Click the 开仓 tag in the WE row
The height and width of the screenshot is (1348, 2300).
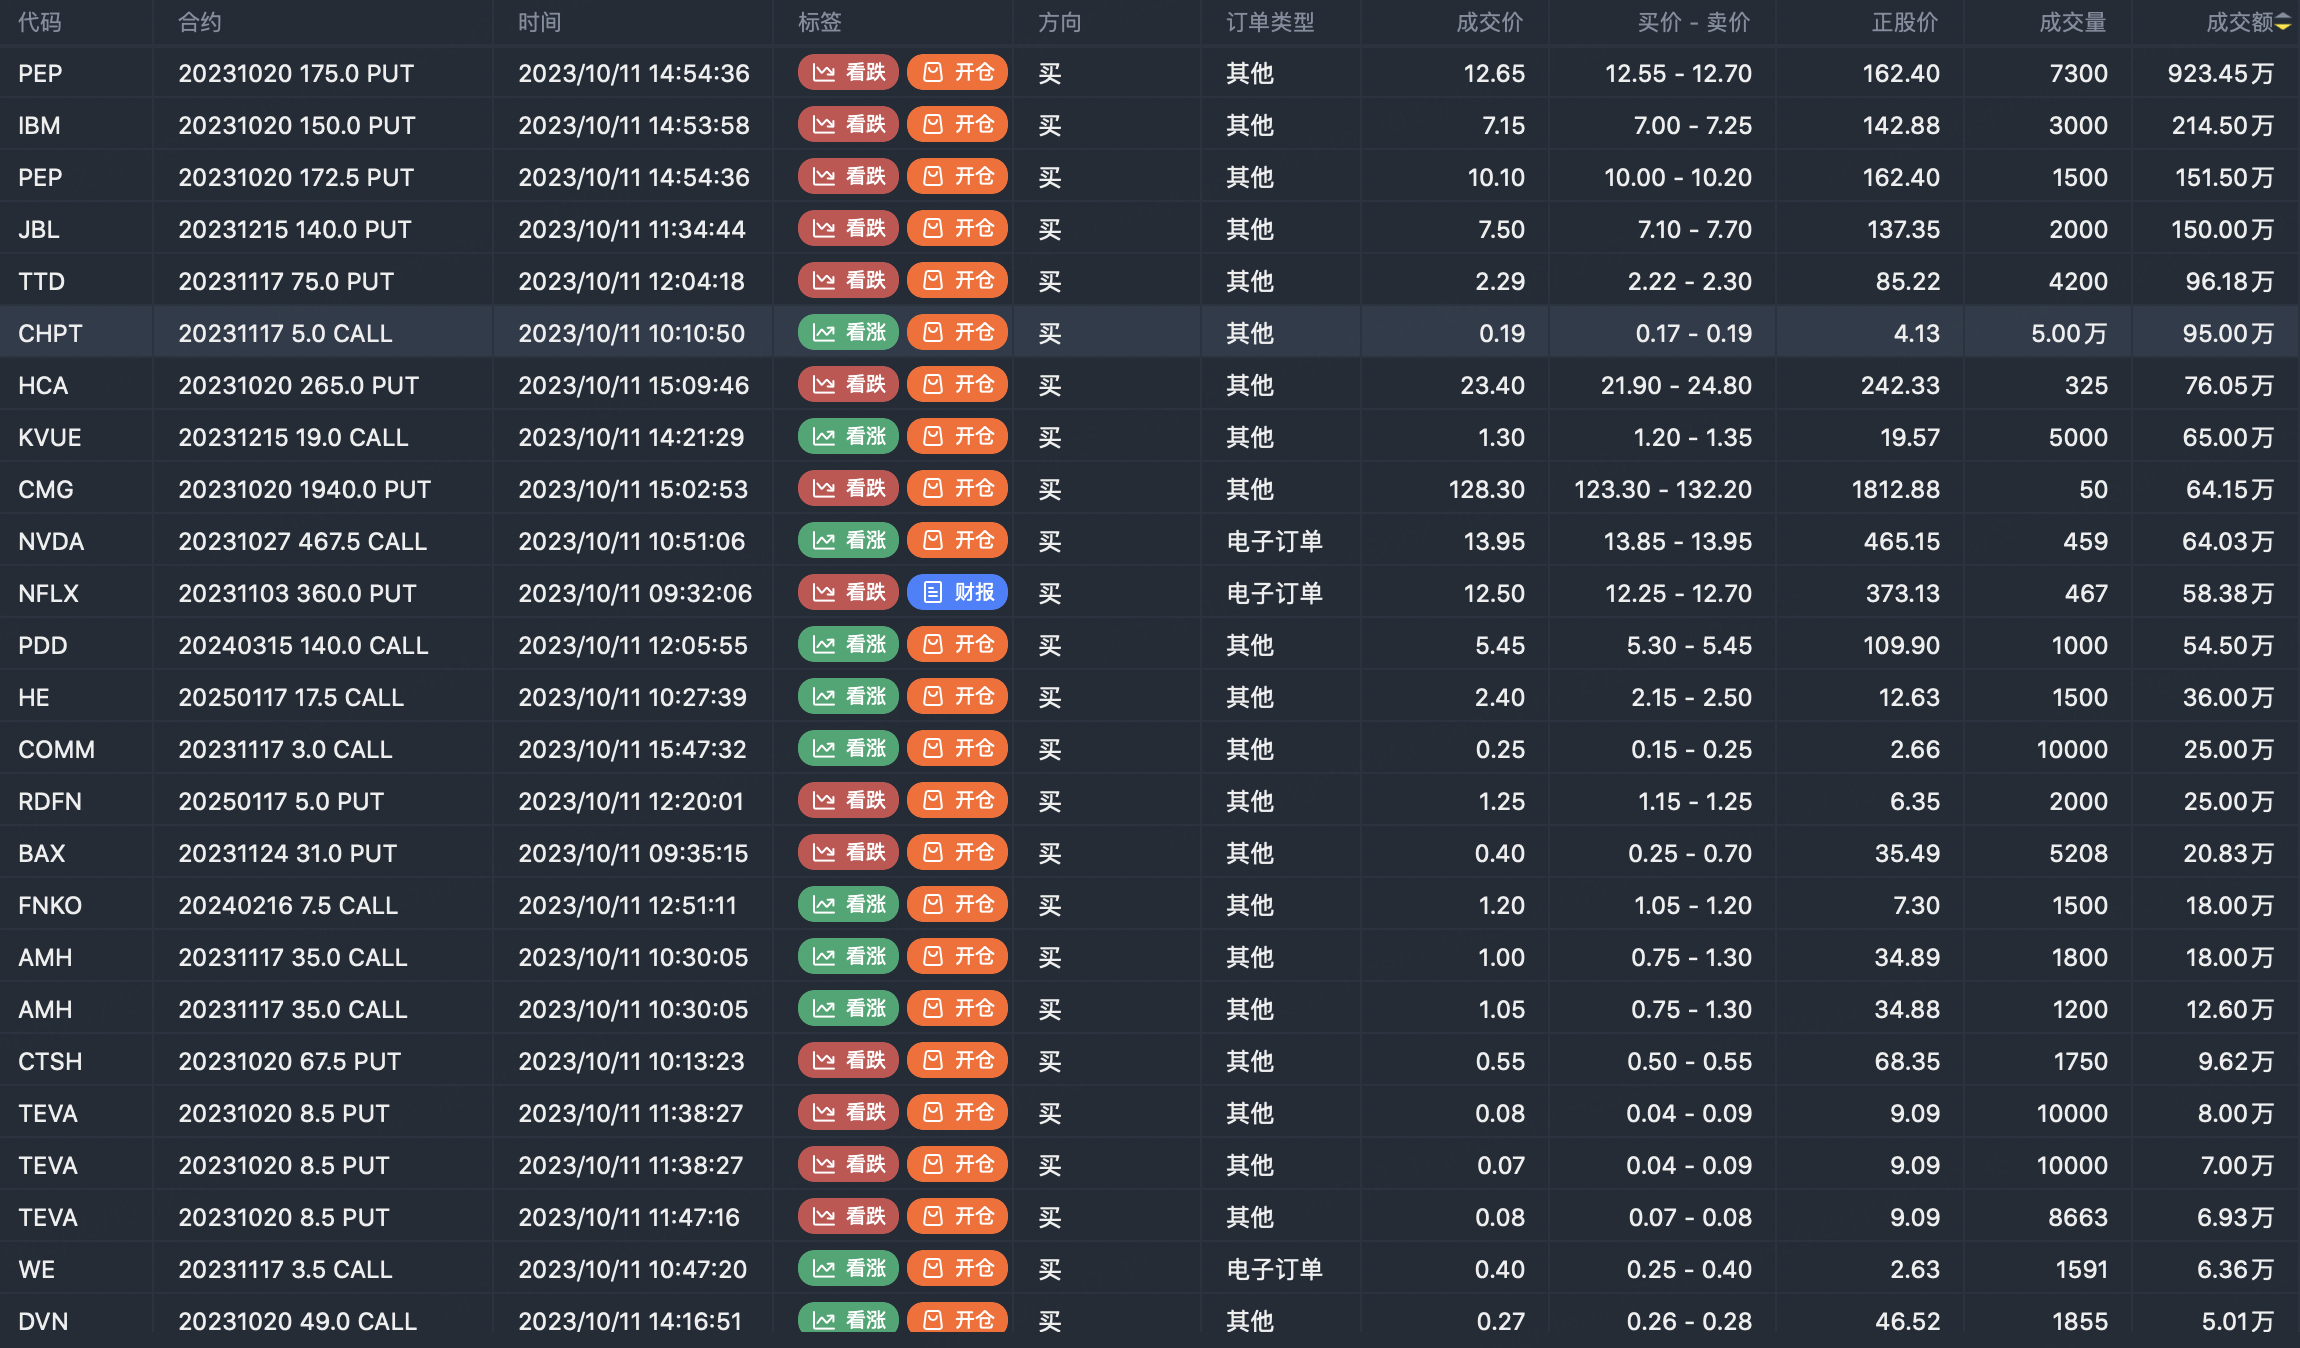[957, 1269]
